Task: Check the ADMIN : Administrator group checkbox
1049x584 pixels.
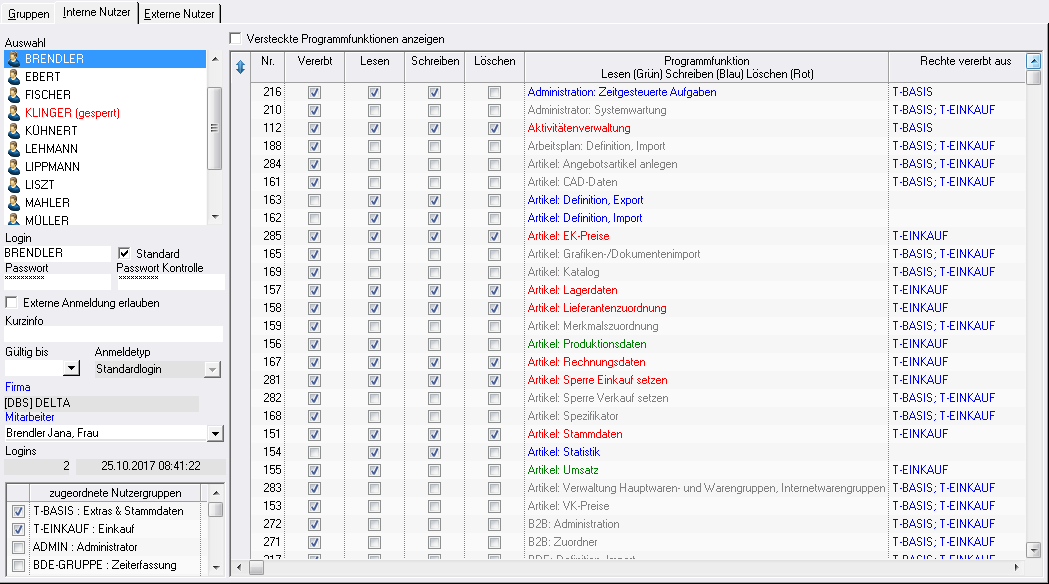Action: pyautogui.click(x=17, y=547)
